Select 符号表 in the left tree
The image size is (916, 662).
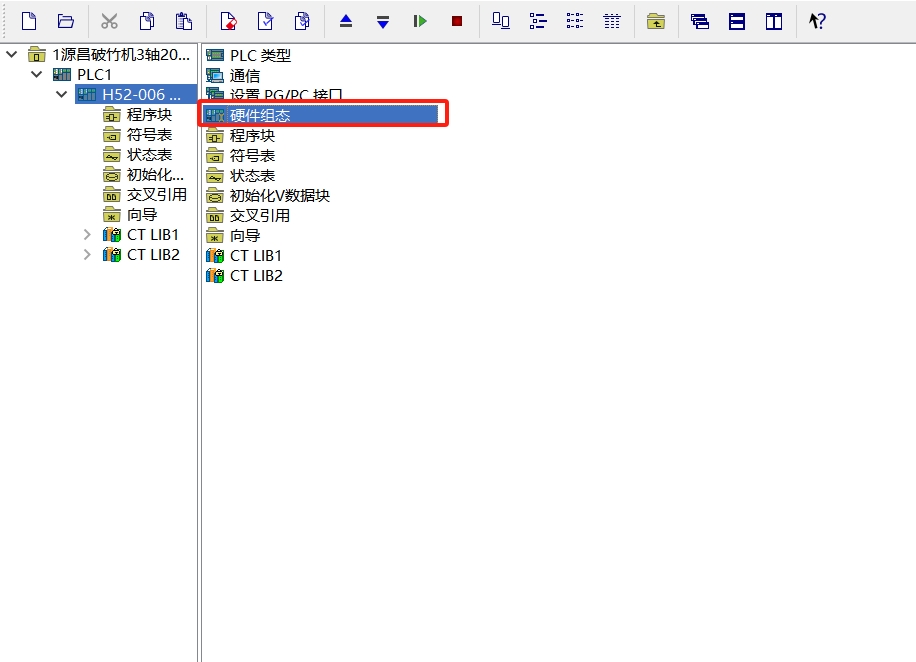[149, 135]
